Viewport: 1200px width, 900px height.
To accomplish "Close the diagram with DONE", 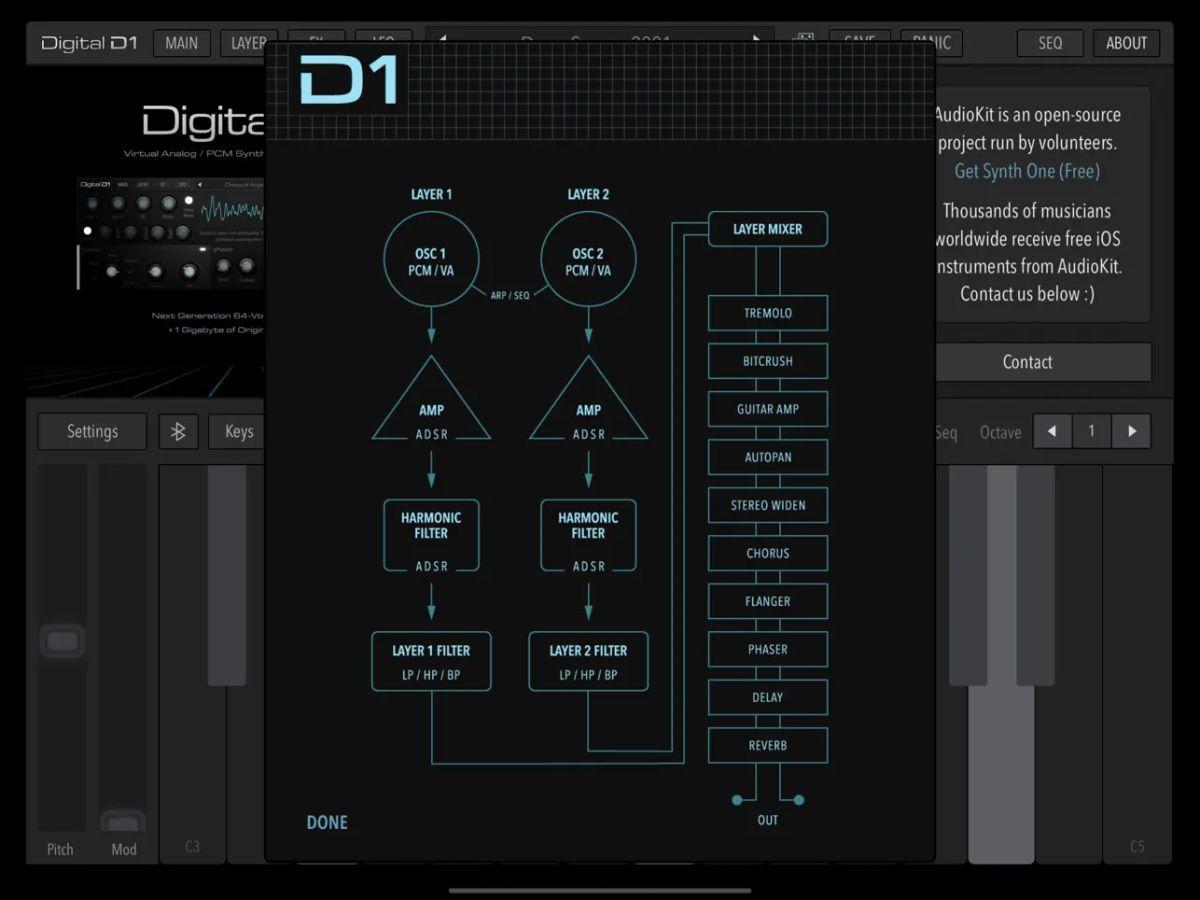I will (x=327, y=822).
